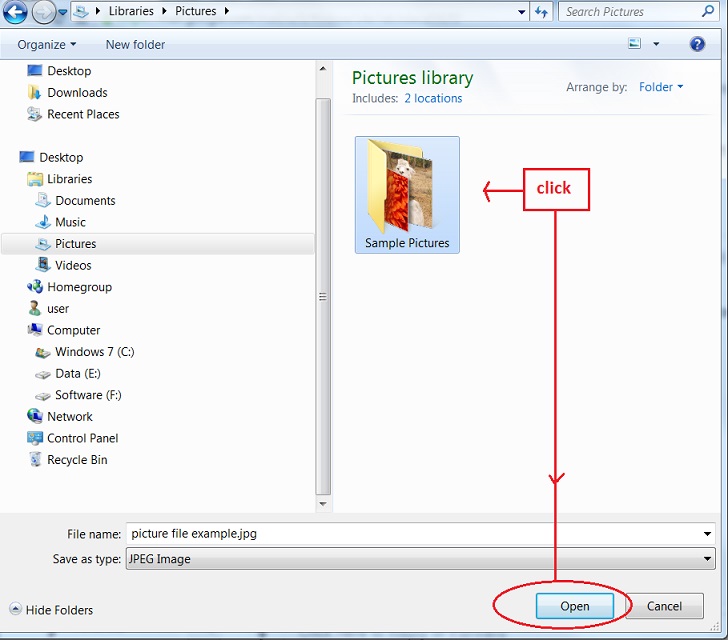Screen dimensions: 728x640
Task: Expand the arrow after Pictures breadcrumb
Action: pos(227,11)
